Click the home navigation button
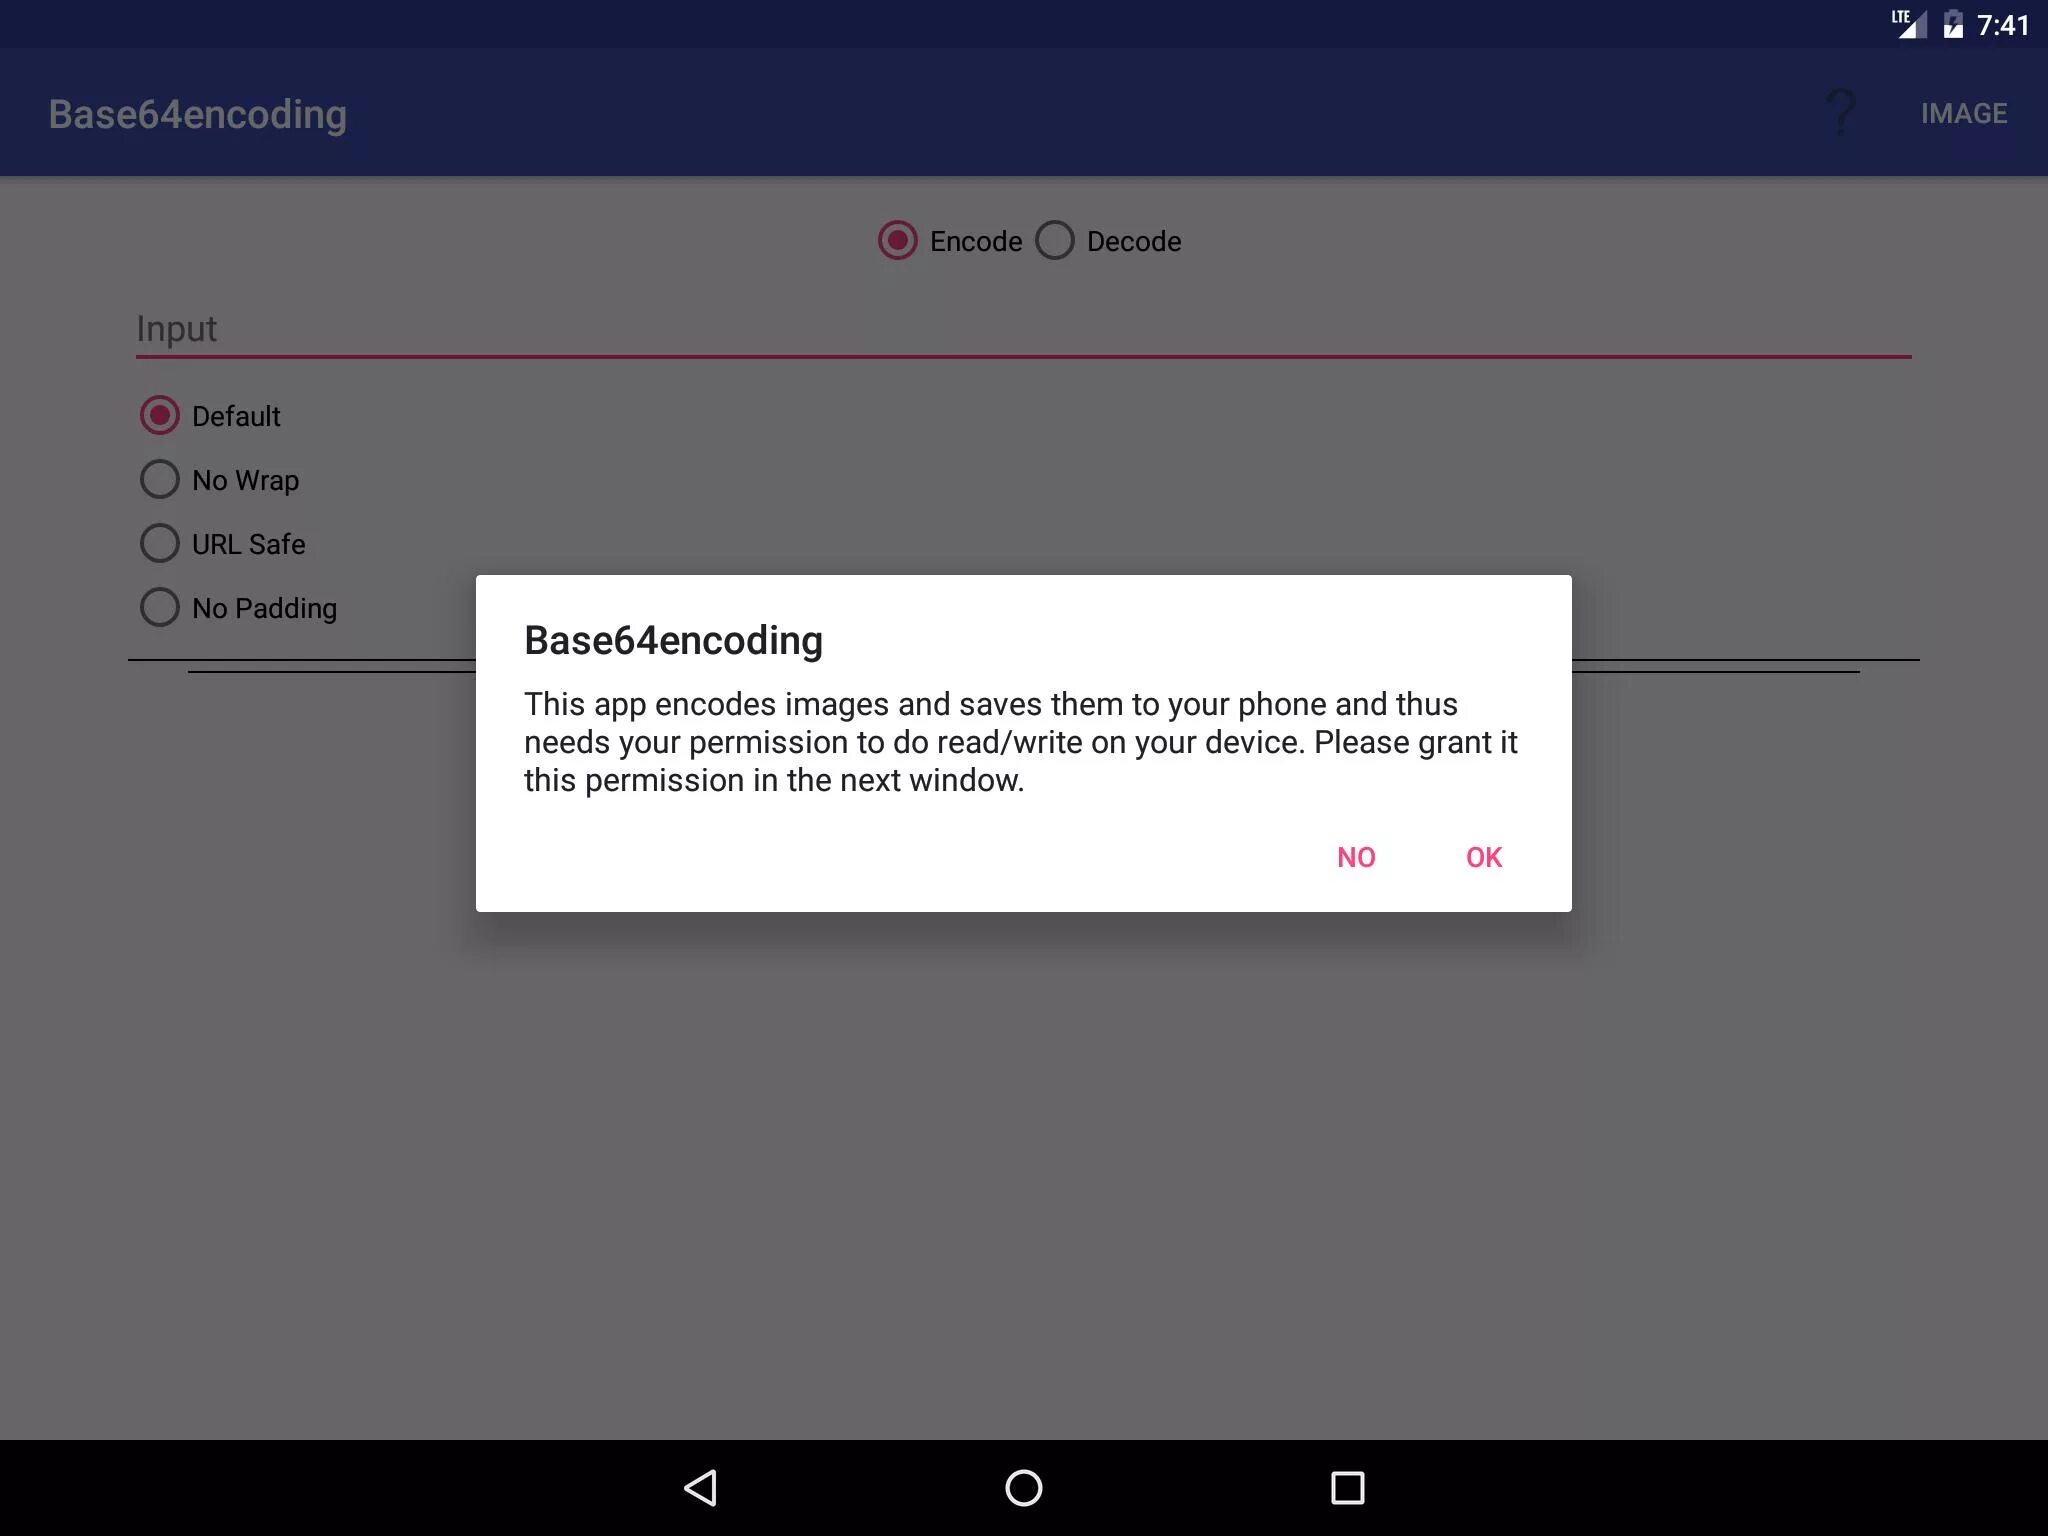 [x=1024, y=1486]
